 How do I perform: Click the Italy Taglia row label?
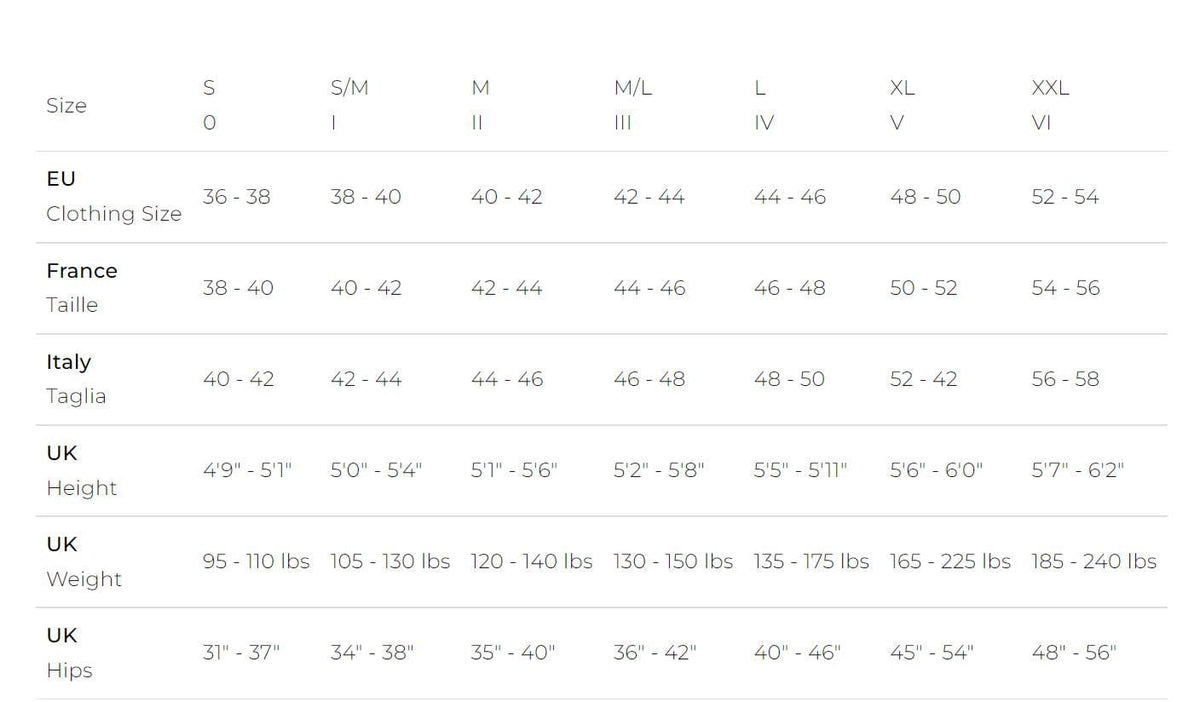click(x=76, y=378)
